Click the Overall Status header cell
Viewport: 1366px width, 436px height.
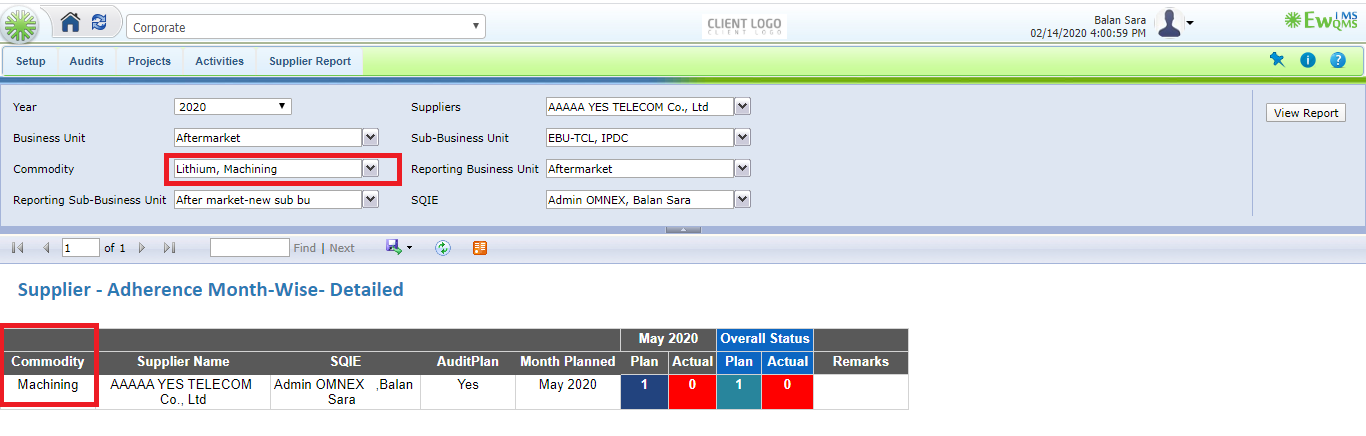765,339
